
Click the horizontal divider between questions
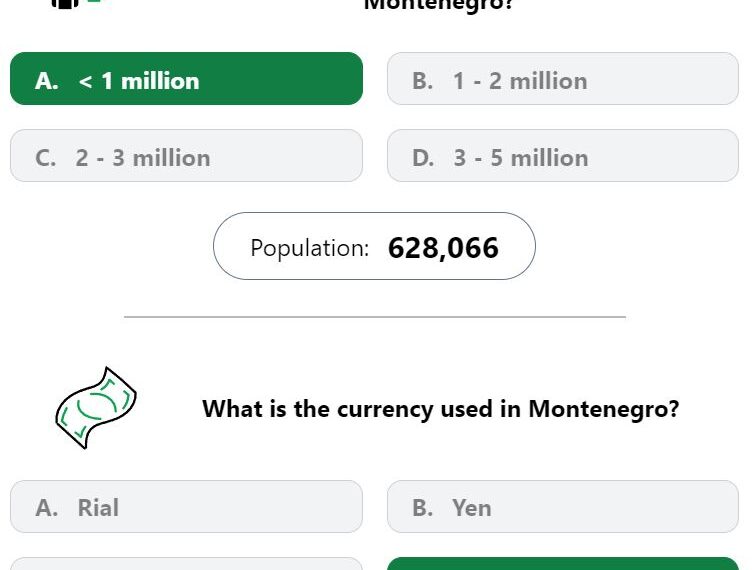tap(375, 317)
